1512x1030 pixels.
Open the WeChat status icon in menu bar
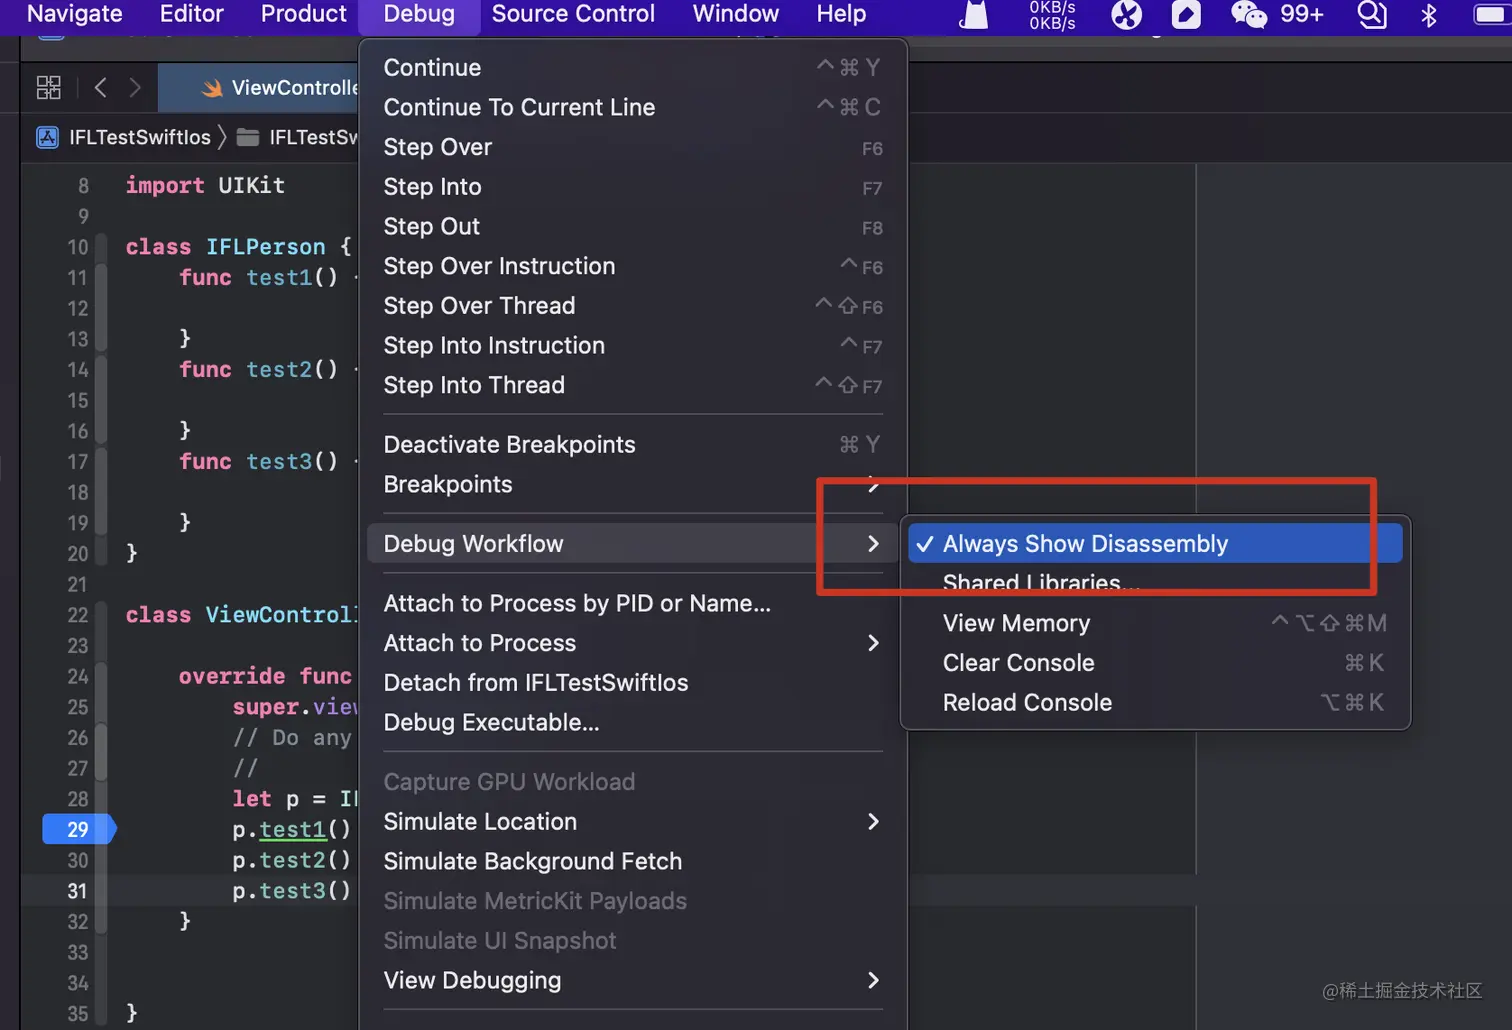tap(1249, 14)
